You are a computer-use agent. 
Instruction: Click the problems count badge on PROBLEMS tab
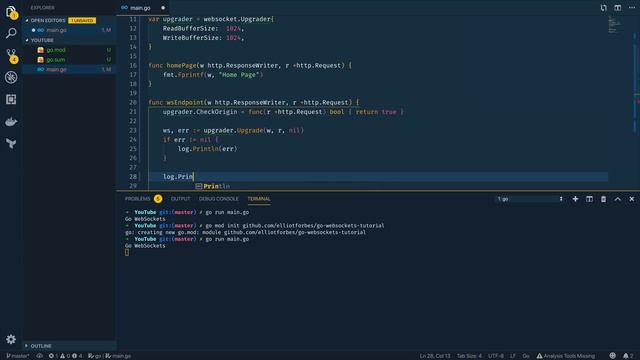pyautogui.click(x=158, y=199)
